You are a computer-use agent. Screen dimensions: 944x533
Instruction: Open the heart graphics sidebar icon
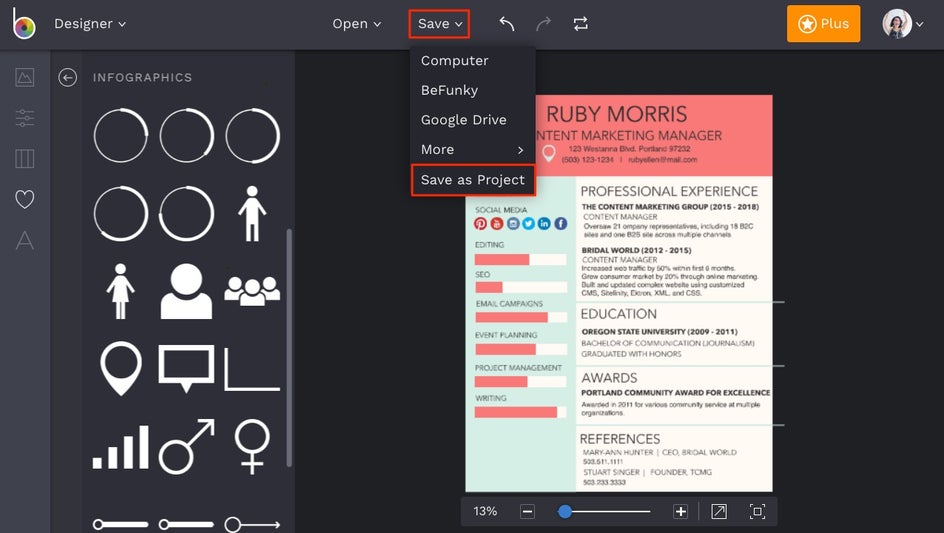[25, 199]
